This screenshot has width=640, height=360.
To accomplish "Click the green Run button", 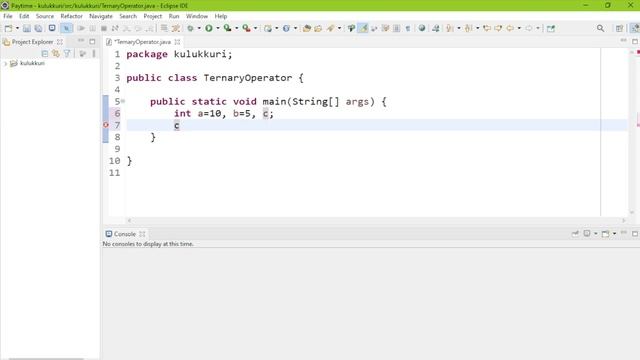I will 209,28.
